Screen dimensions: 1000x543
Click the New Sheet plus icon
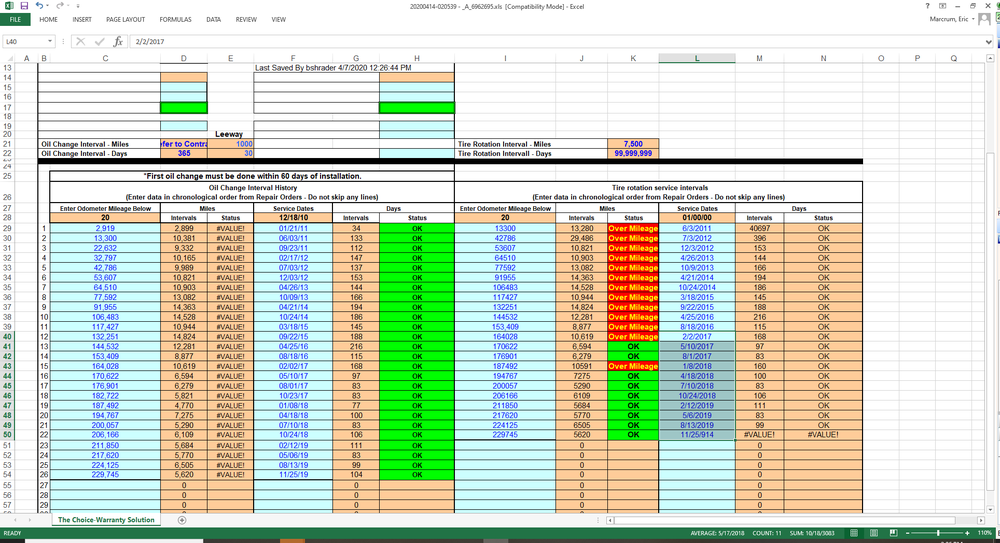(x=181, y=520)
